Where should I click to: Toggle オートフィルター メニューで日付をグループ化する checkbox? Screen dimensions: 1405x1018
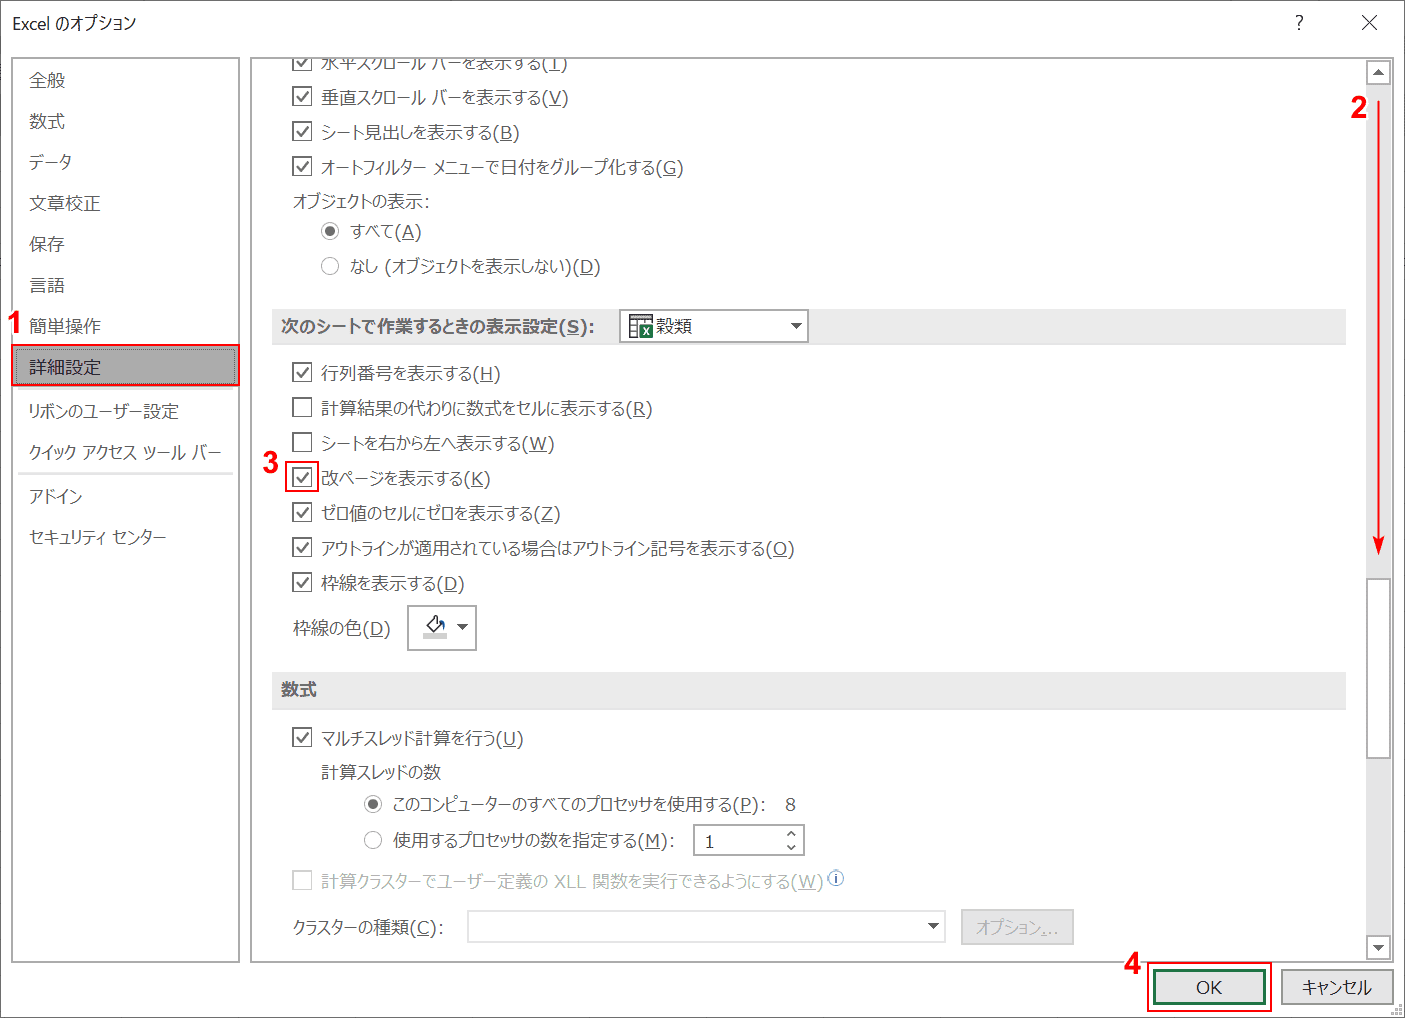point(302,167)
